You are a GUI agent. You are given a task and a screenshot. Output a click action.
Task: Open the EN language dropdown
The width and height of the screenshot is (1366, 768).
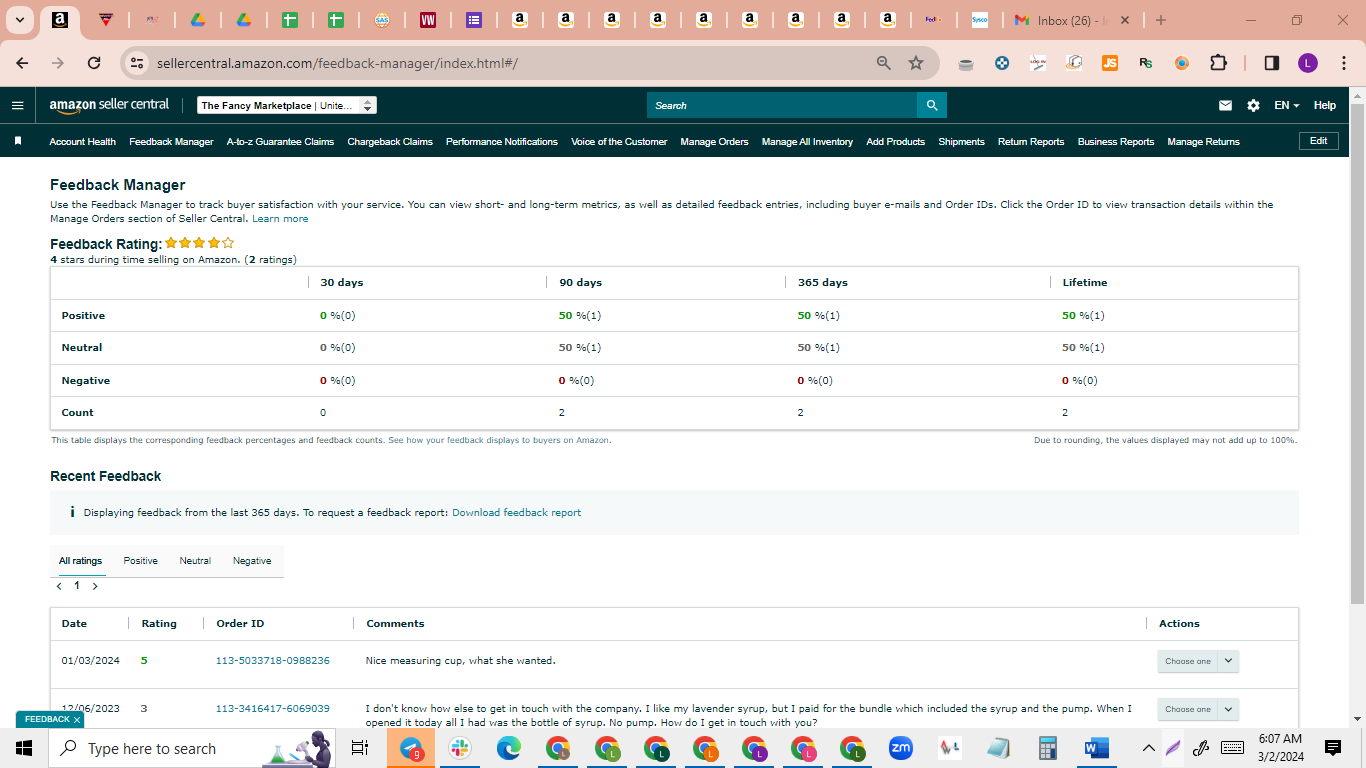point(1287,105)
